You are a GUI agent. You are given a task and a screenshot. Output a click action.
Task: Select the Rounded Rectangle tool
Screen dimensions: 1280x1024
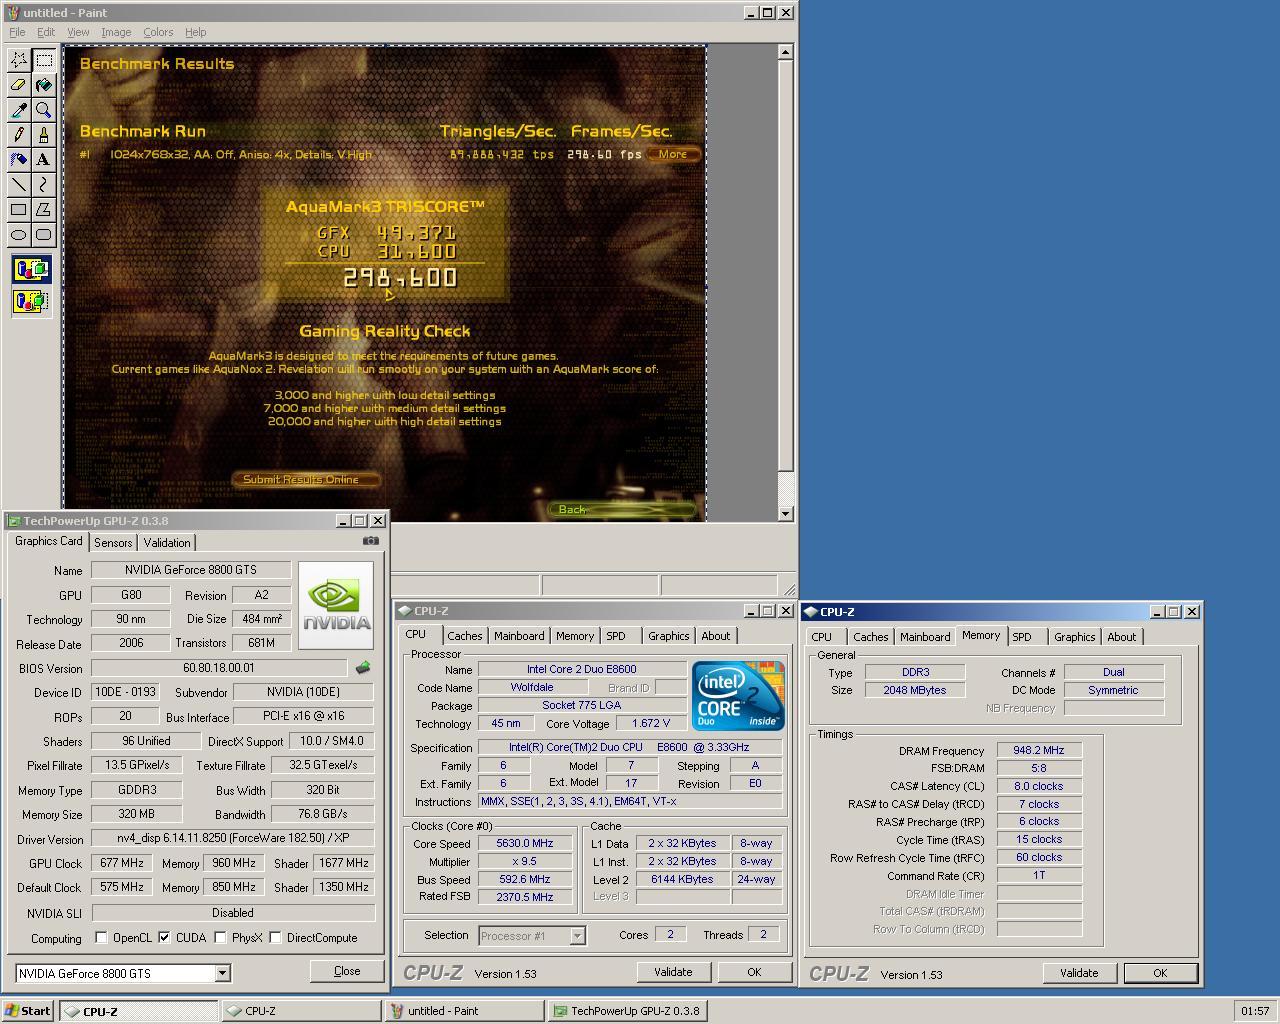pyautogui.click(x=44, y=235)
